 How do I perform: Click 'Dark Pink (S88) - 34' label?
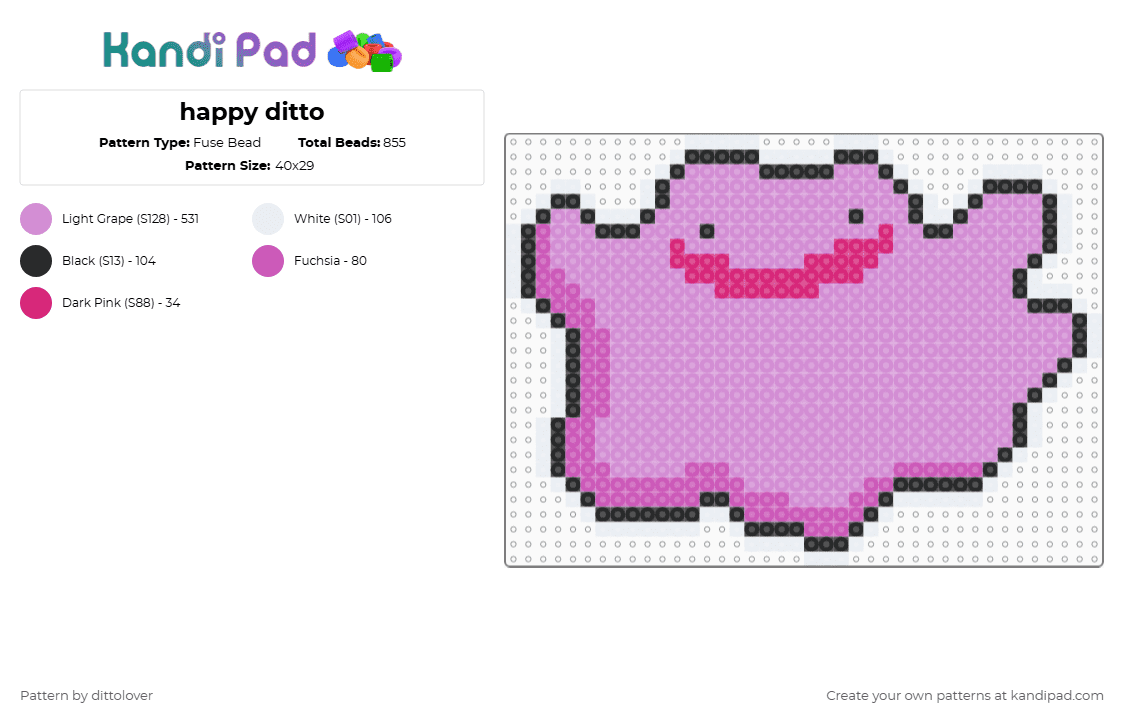coord(121,303)
